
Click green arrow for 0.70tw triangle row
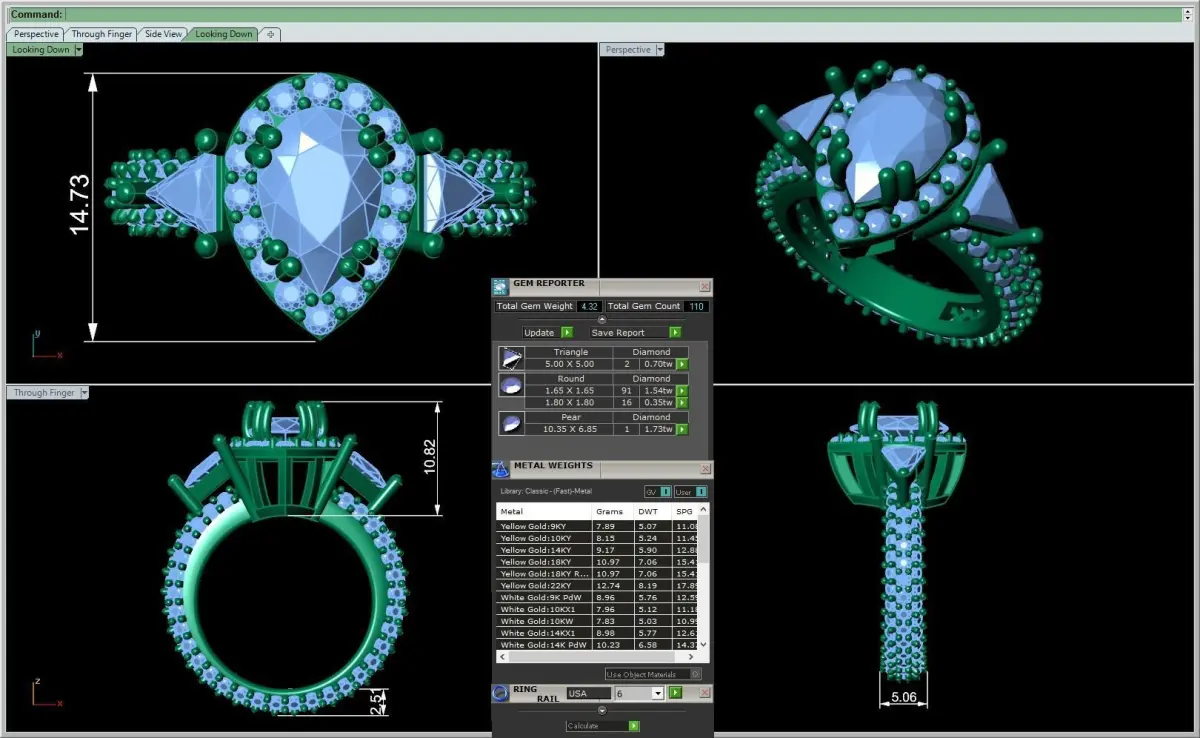coord(682,364)
